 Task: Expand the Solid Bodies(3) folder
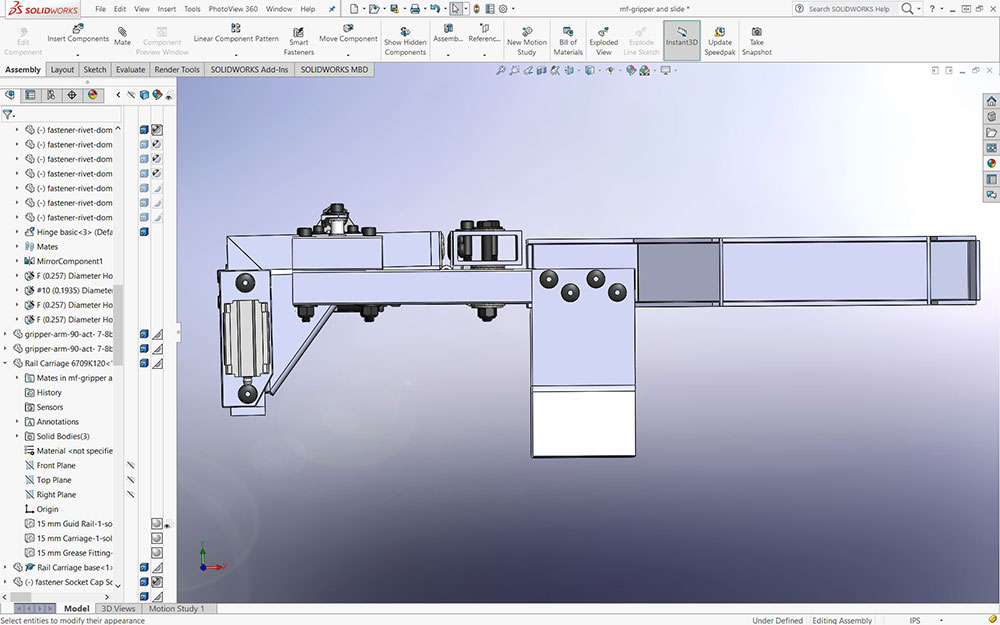[17, 437]
